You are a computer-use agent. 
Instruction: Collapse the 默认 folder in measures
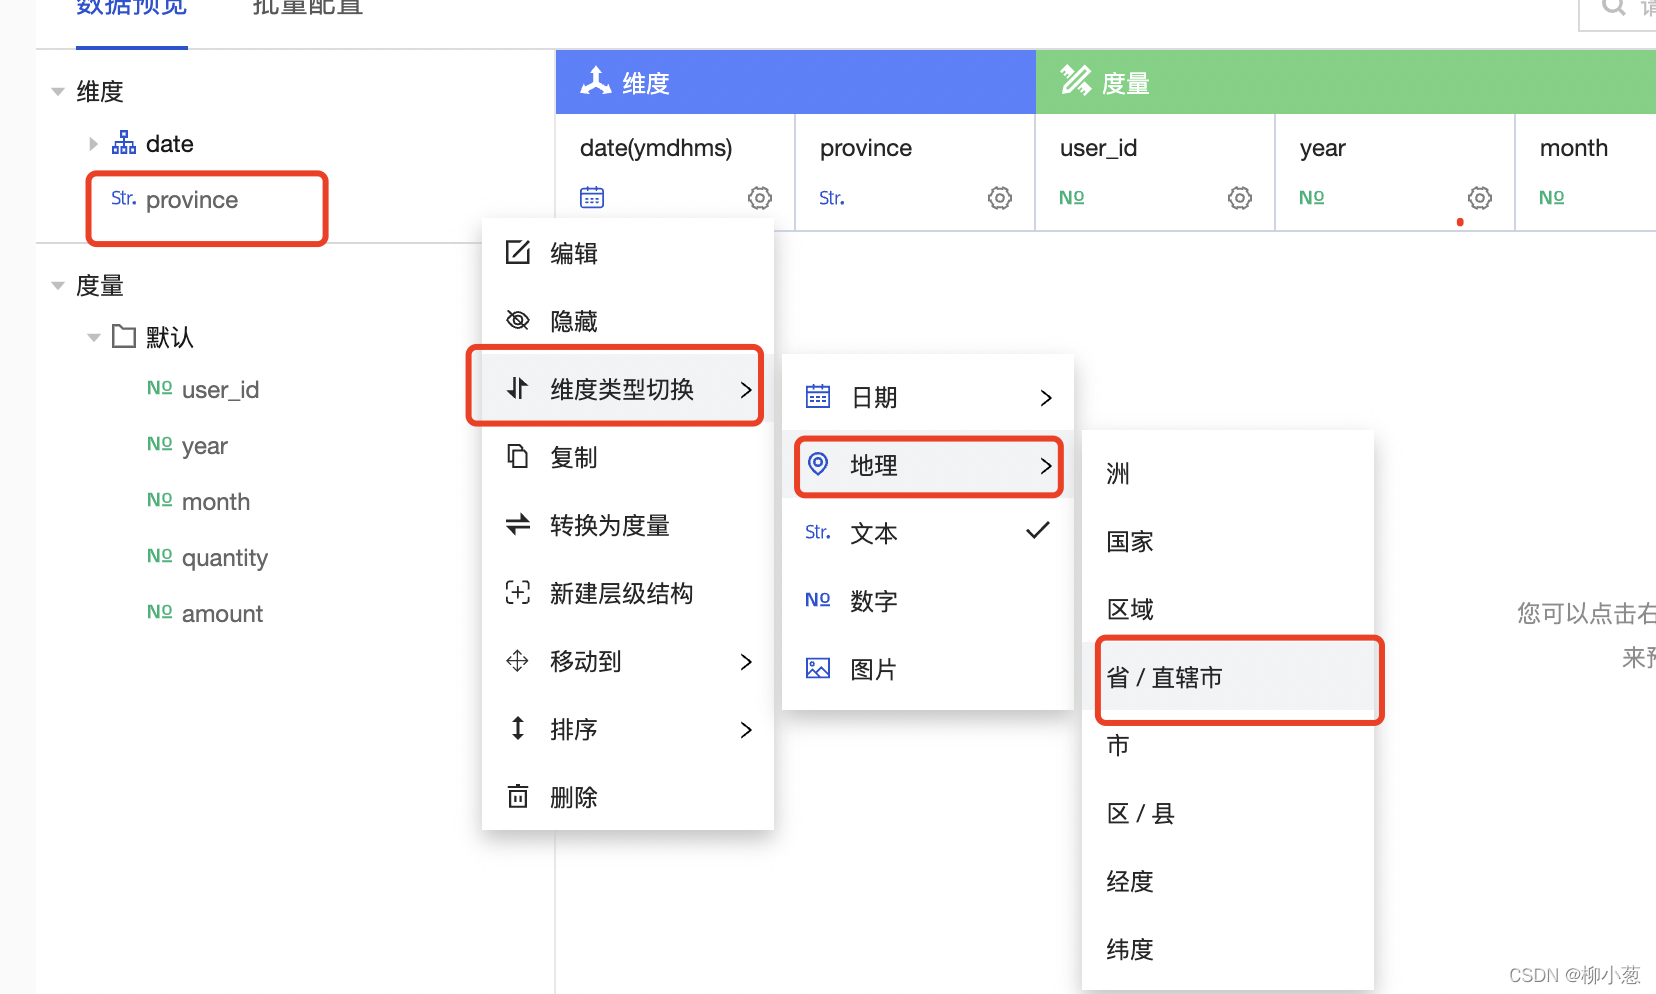tap(93, 337)
